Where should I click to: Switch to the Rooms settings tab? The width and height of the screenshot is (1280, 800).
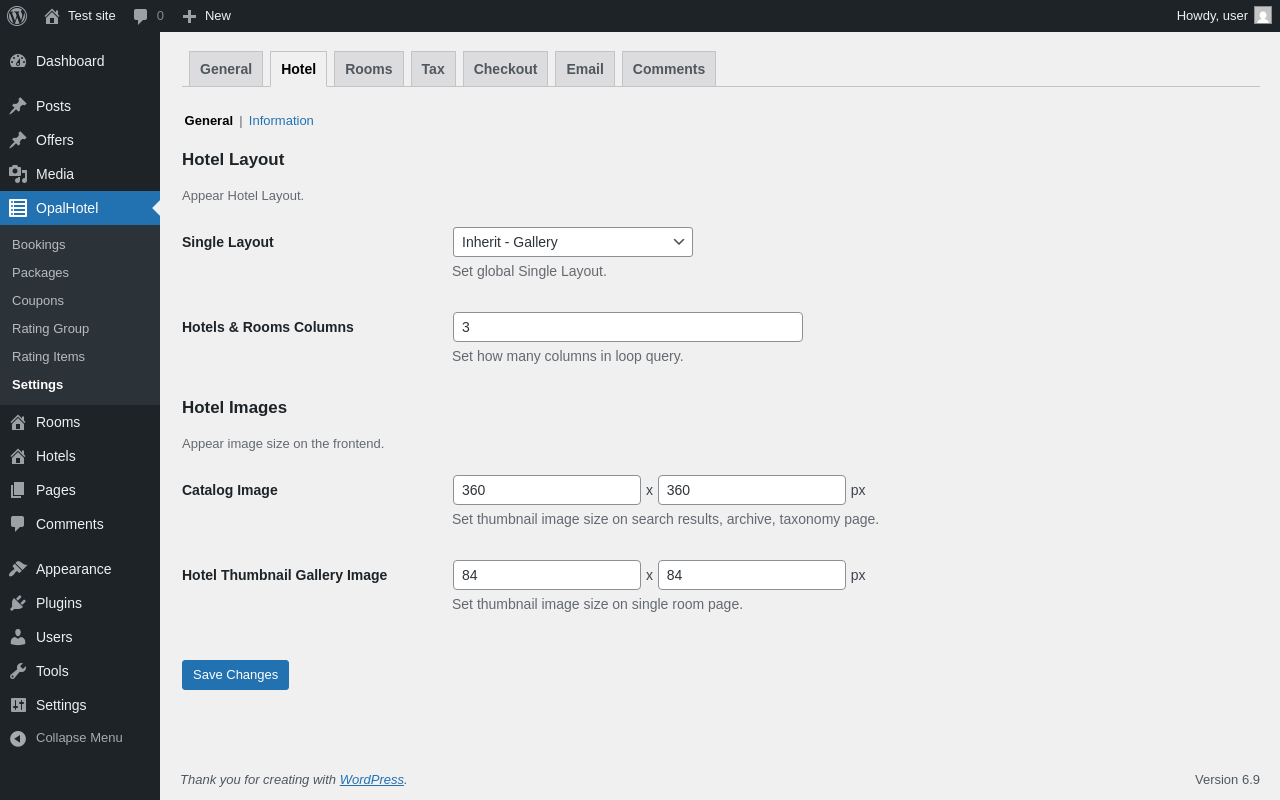pyautogui.click(x=368, y=69)
